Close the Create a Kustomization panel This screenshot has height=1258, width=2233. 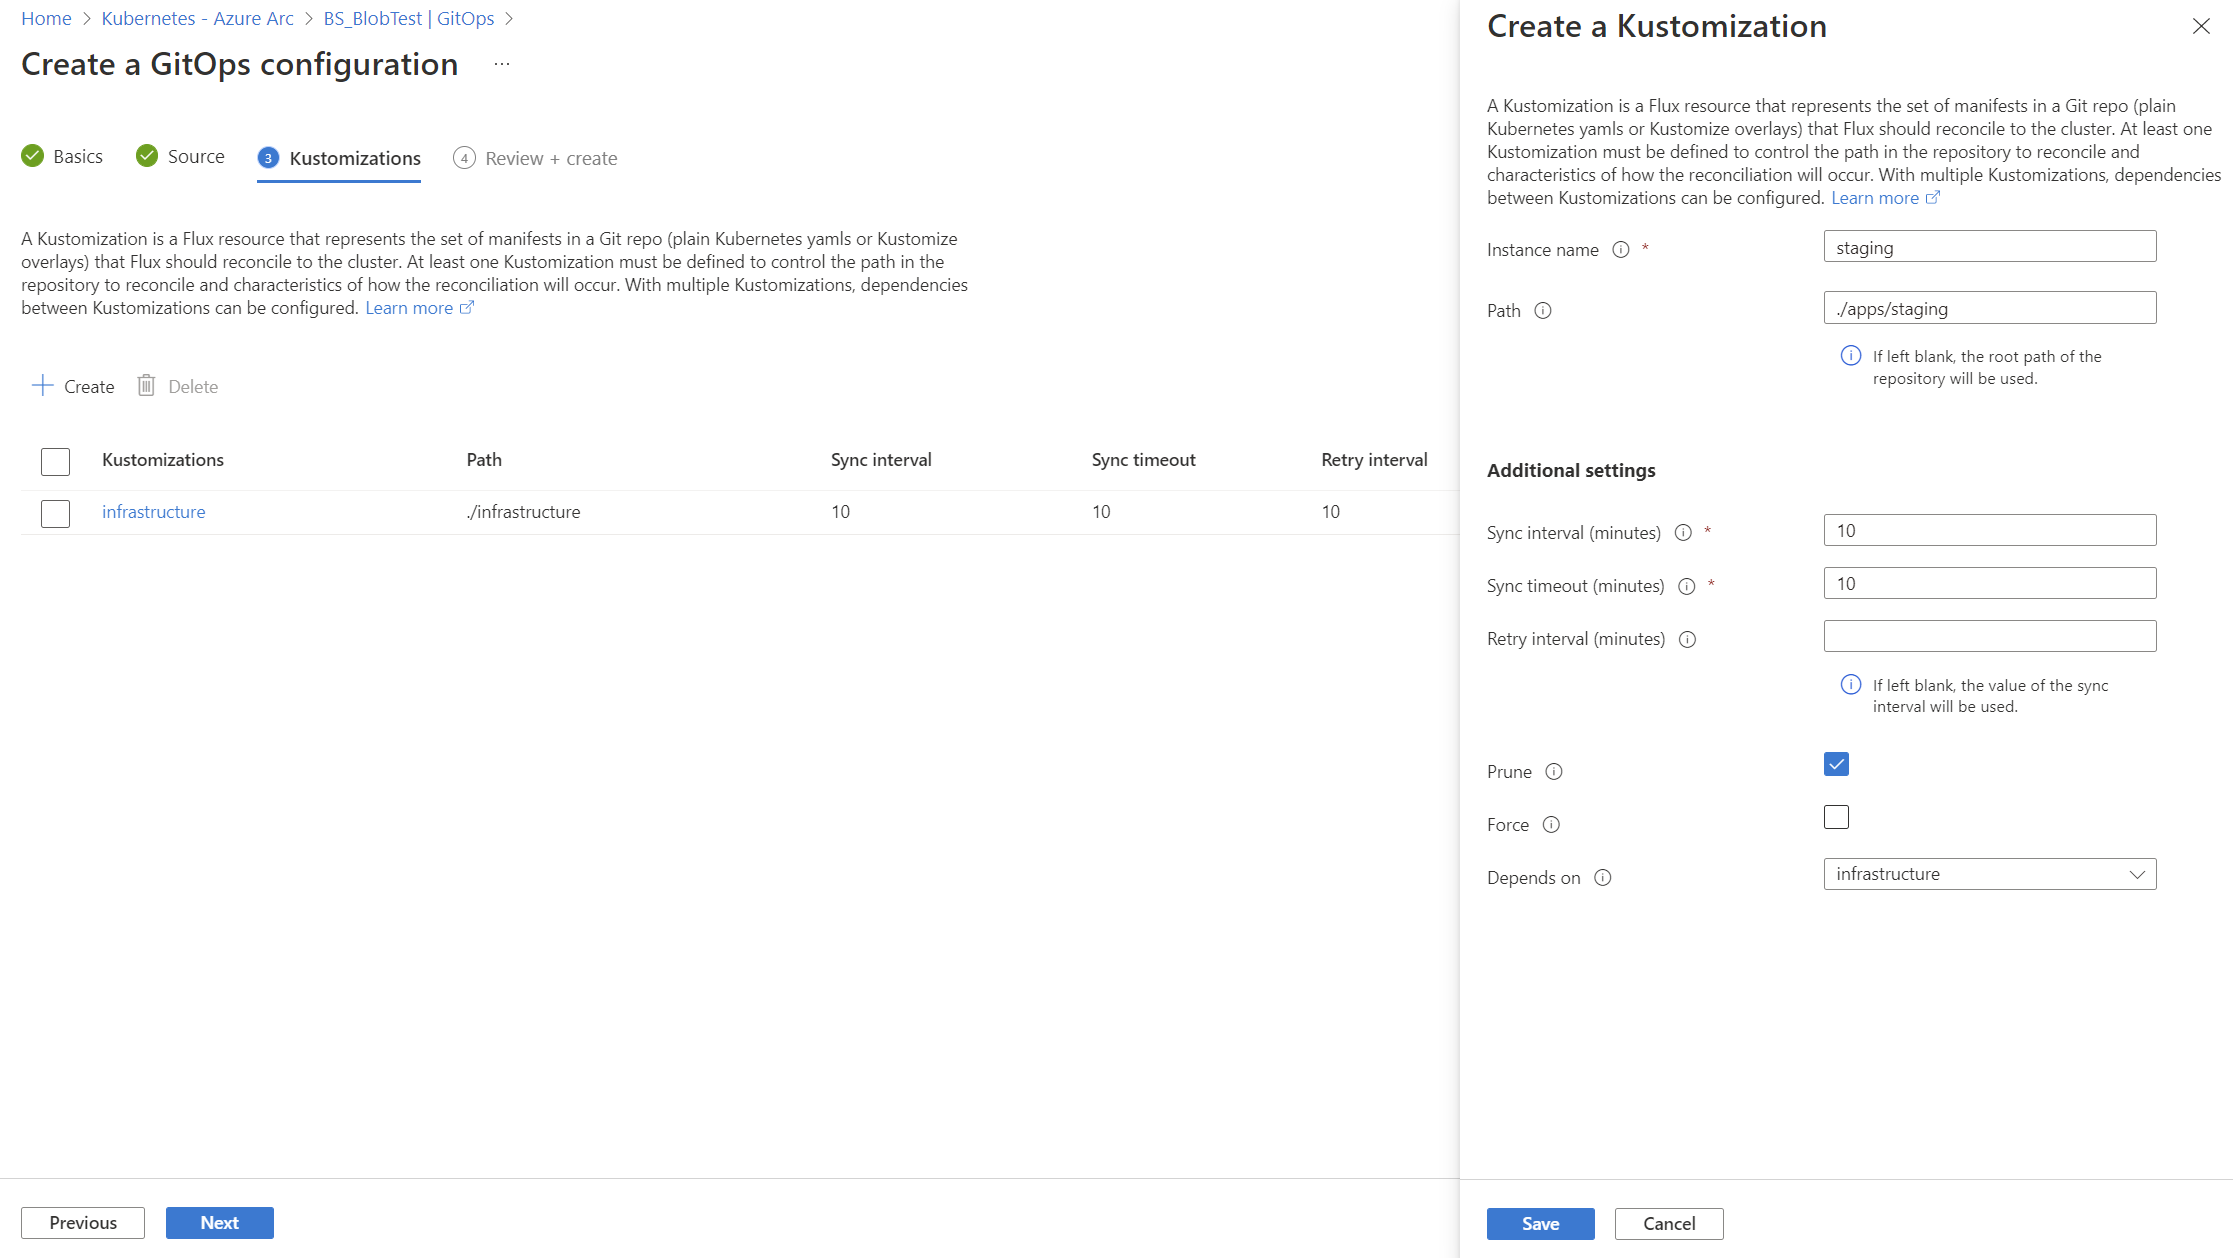(2201, 26)
